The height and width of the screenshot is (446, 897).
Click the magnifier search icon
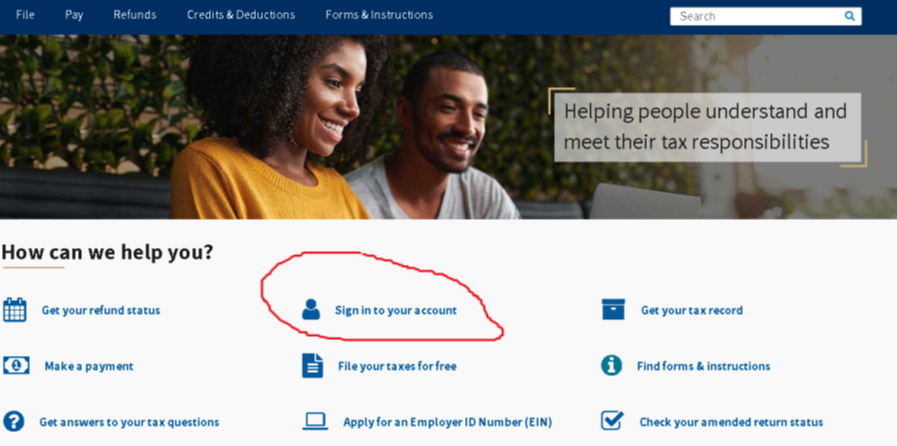pyautogui.click(x=850, y=16)
